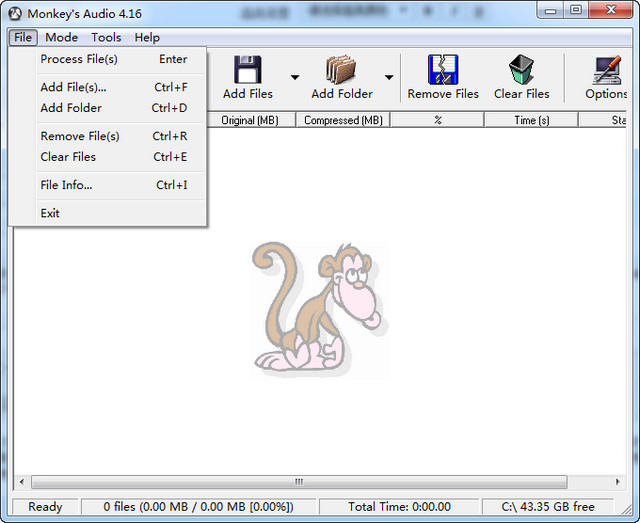Minimize the Monkey's Audio window
This screenshot has height=523, width=640.
point(550,11)
